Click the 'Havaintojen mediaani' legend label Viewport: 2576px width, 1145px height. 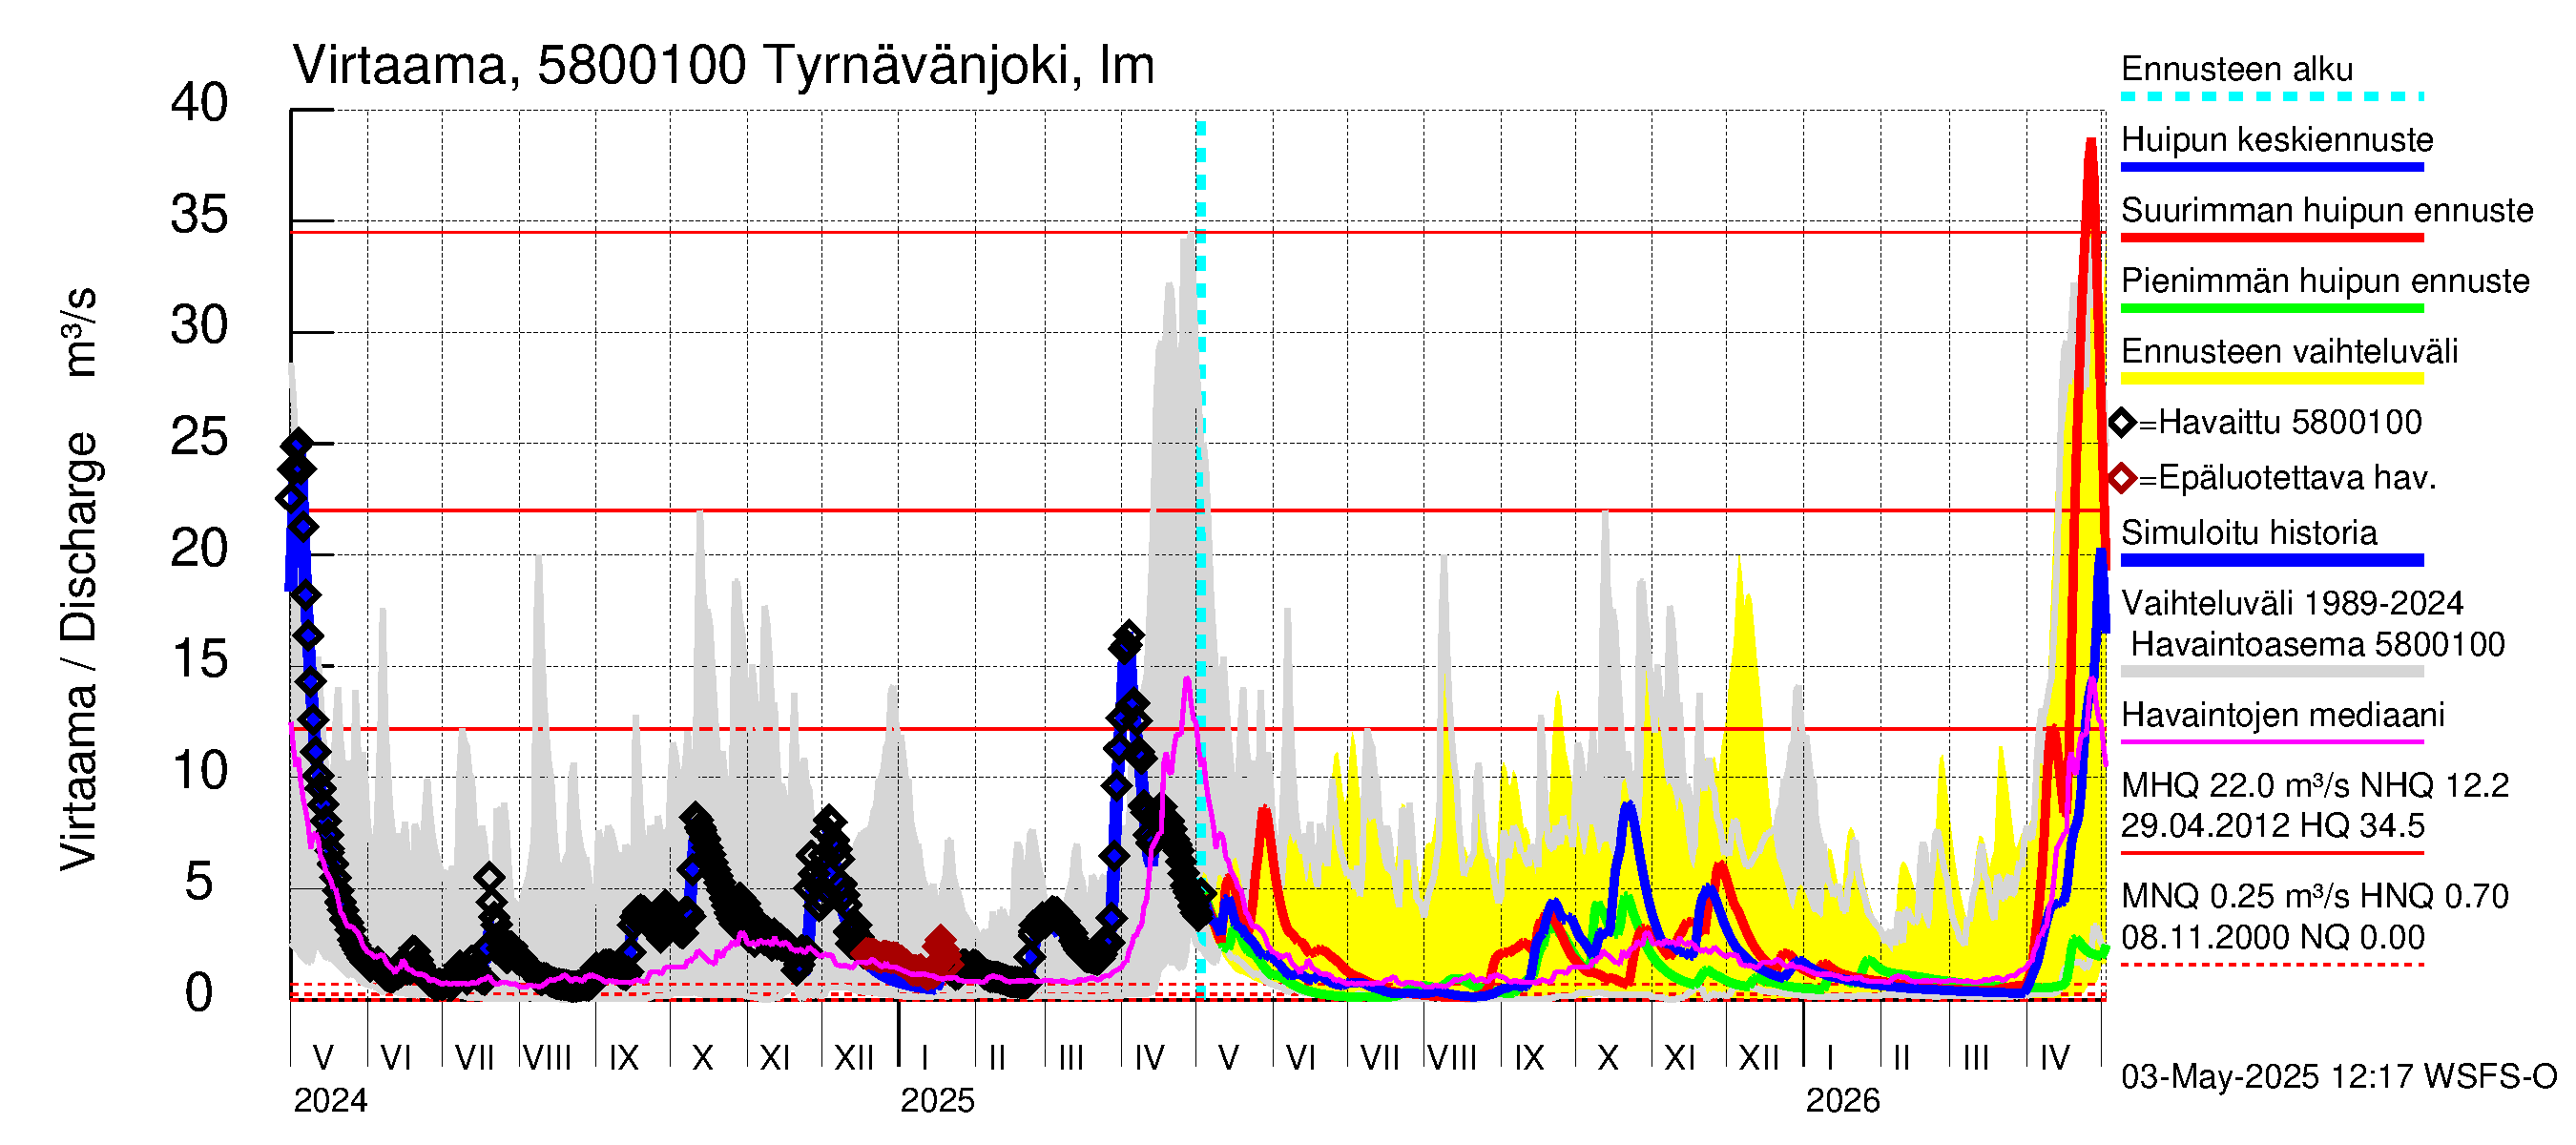(x=2283, y=715)
